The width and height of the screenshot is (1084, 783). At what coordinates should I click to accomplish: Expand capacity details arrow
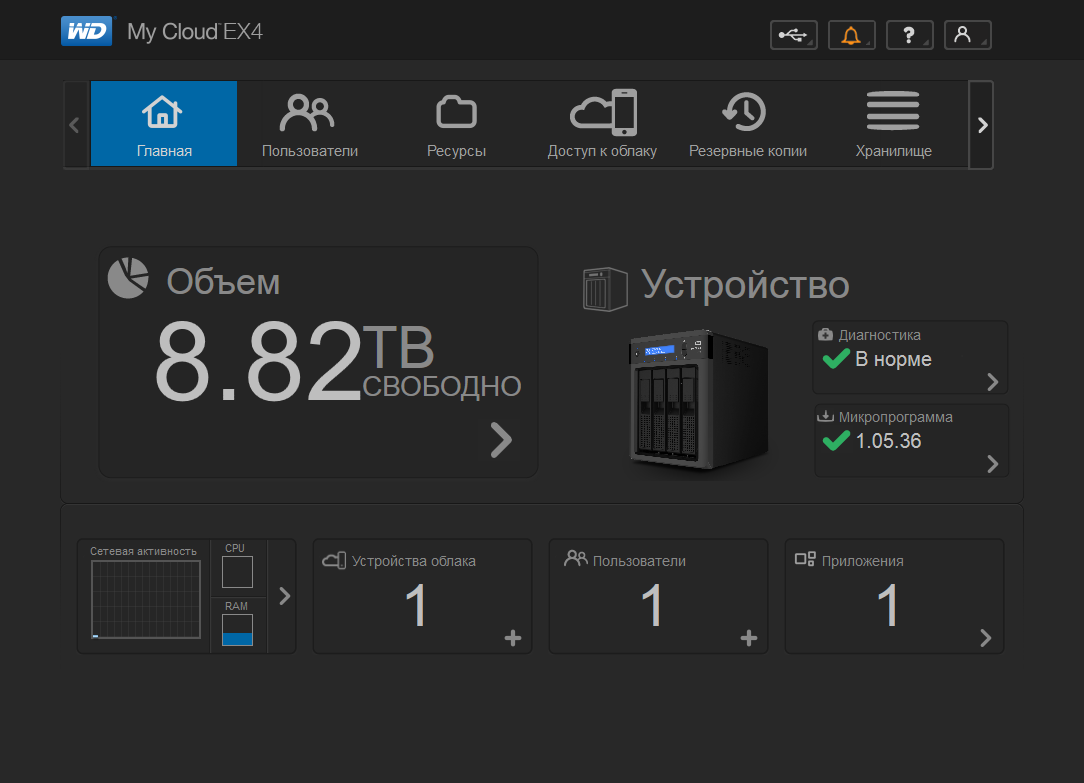coord(501,440)
